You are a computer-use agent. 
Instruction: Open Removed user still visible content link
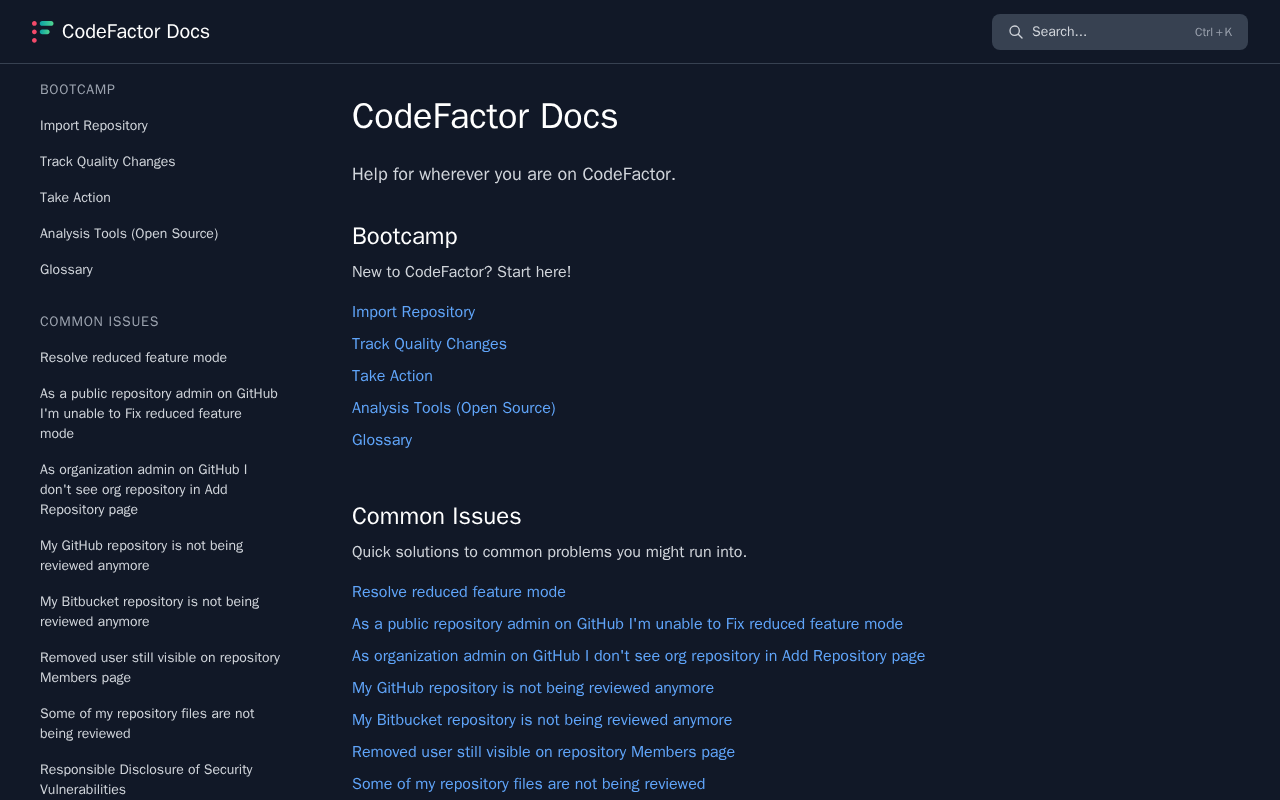tap(543, 752)
